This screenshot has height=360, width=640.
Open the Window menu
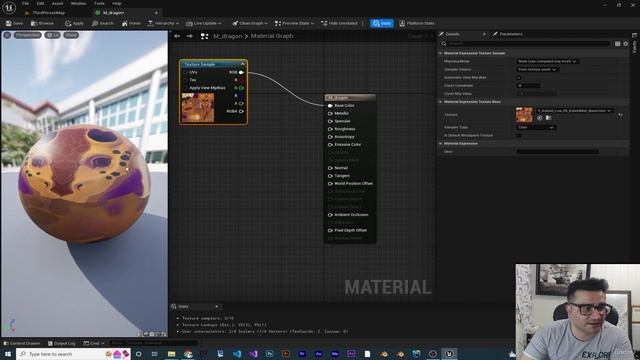point(78,3)
